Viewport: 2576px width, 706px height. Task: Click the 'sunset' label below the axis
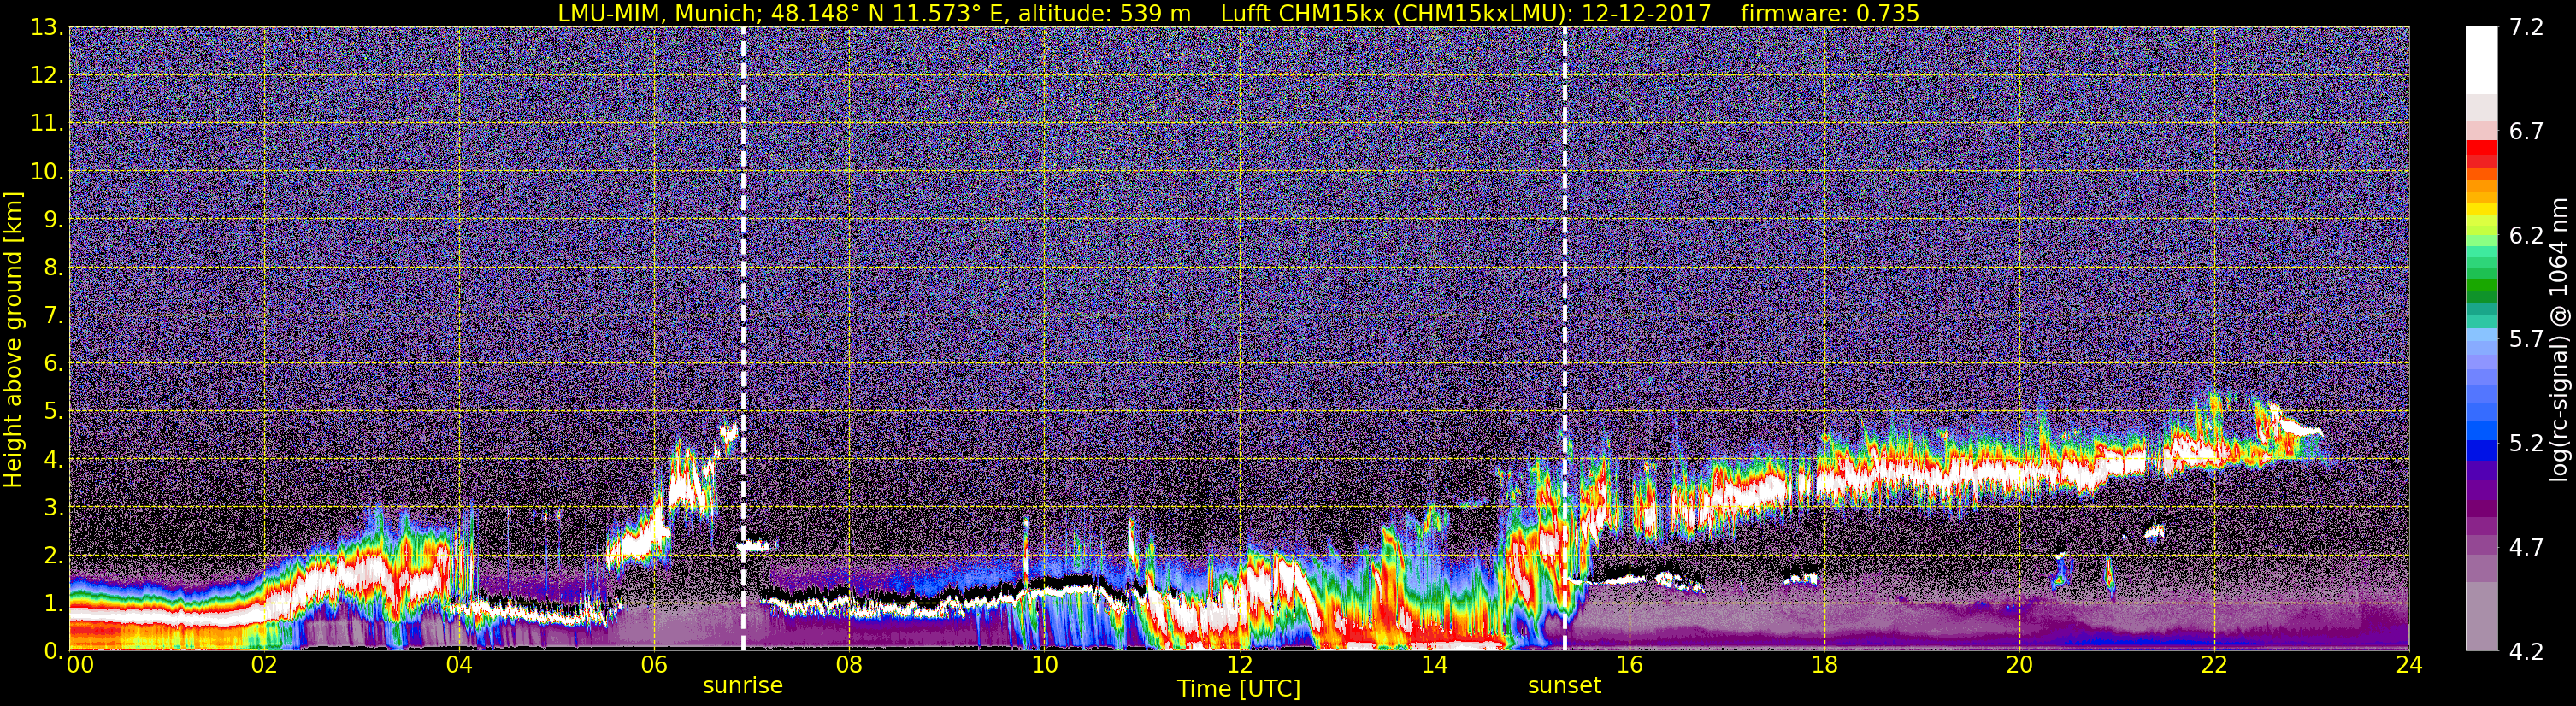click(1564, 686)
